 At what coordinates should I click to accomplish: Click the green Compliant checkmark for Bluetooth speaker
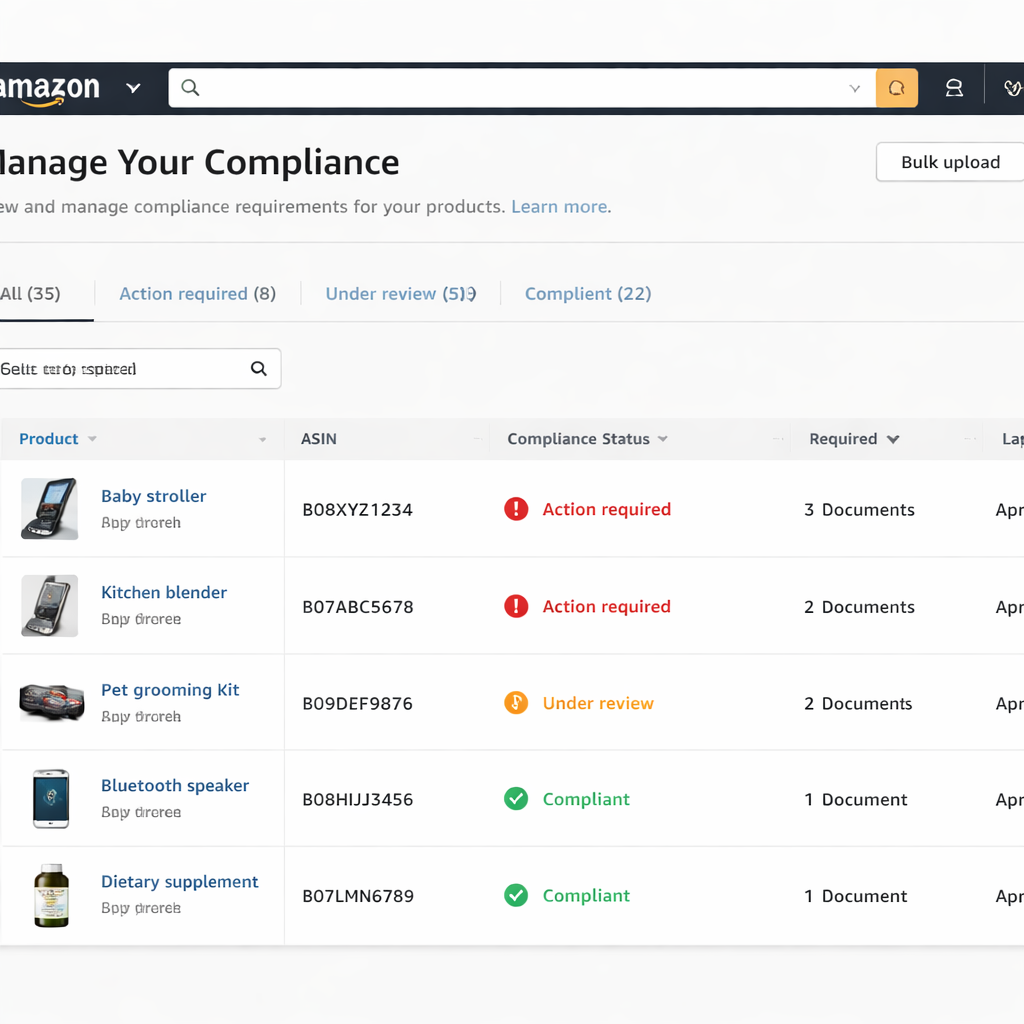(516, 799)
